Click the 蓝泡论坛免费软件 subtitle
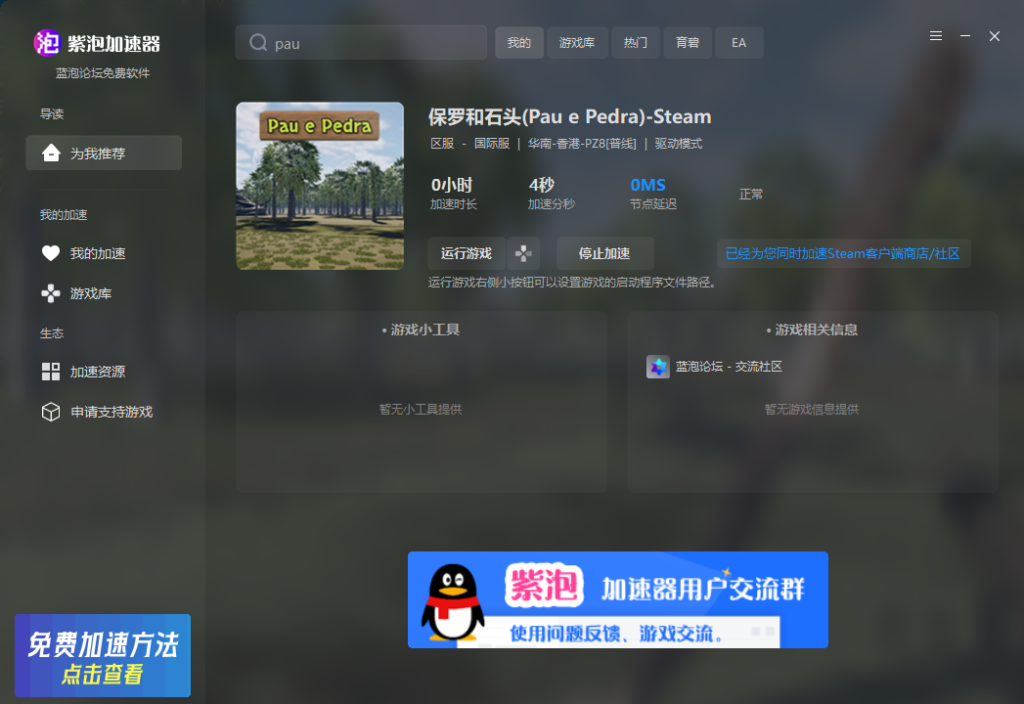This screenshot has width=1024, height=704. click(x=103, y=73)
